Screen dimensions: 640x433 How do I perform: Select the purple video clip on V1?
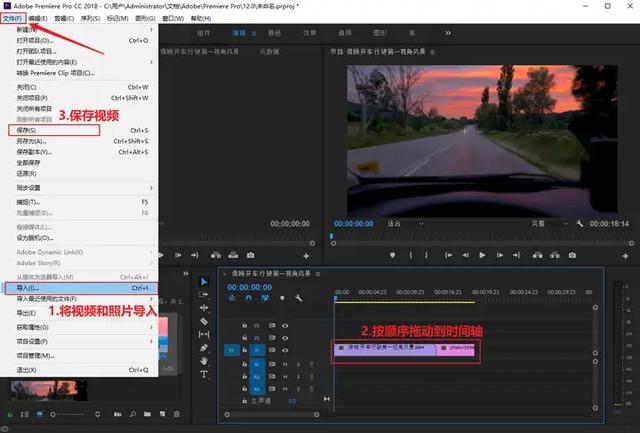point(385,349)
